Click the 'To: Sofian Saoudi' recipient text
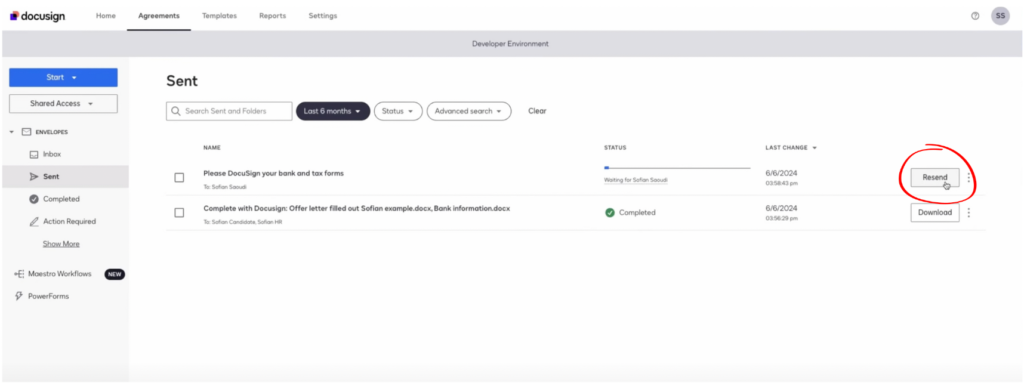1024x383 pixels. coord(225,187)
